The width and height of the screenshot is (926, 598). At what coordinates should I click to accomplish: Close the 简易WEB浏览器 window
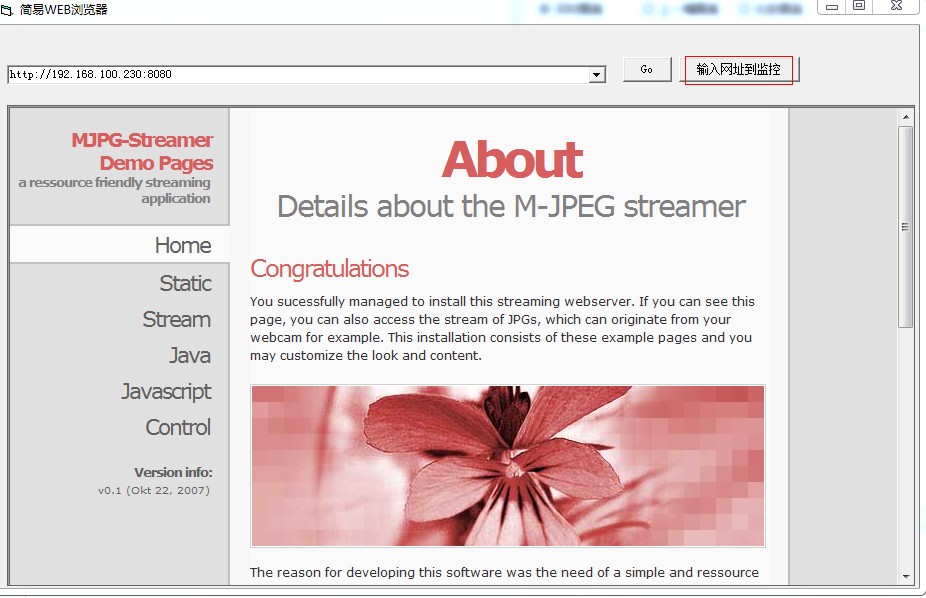pyautogui.click(x=897, y=6)
